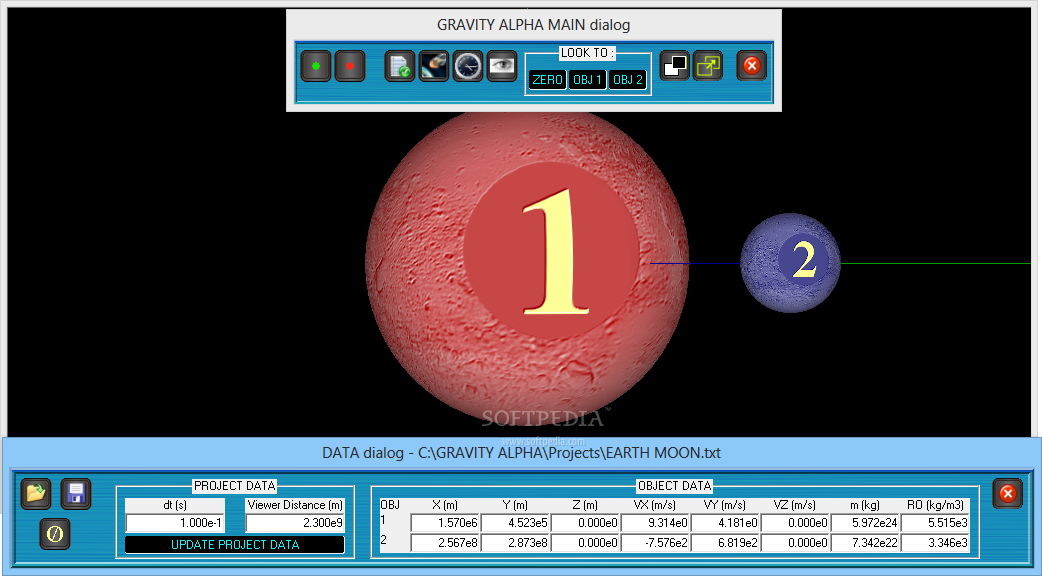Click the blue sphere labeled 2
1042x576 pixels.
click(x=790, y=262)
